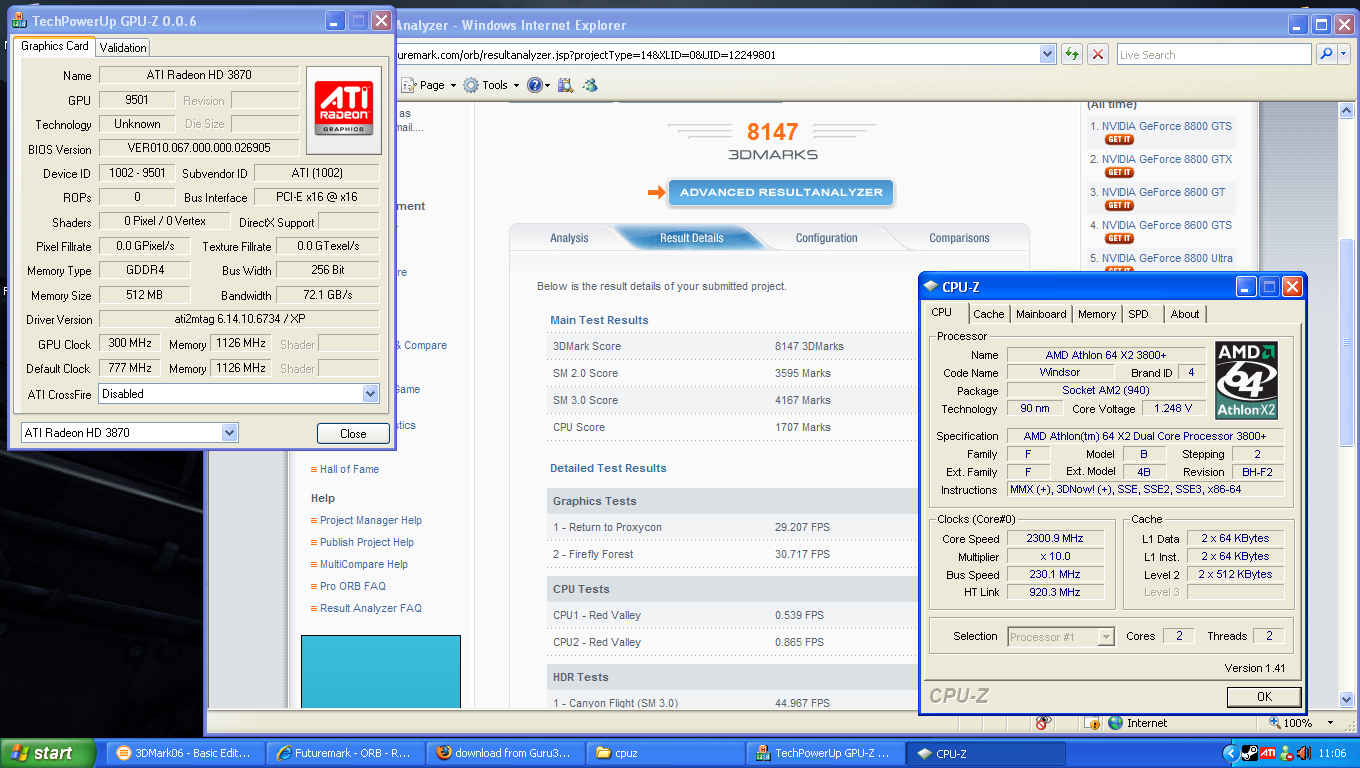Switch to the Comparisons tab on the results page

point(959,238)
